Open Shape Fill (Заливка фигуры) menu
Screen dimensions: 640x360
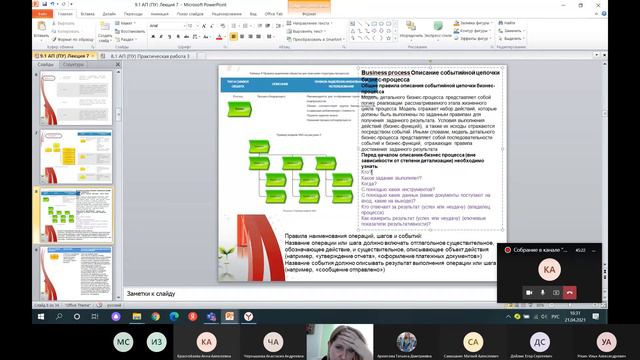(473, 23)
